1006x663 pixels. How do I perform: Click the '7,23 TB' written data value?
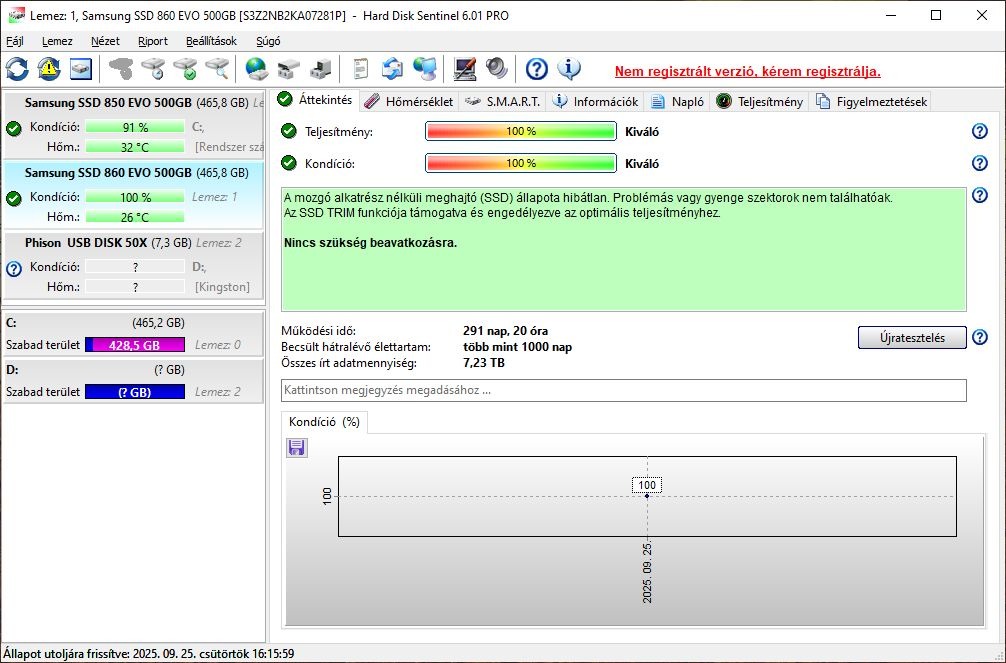[484, 363]
